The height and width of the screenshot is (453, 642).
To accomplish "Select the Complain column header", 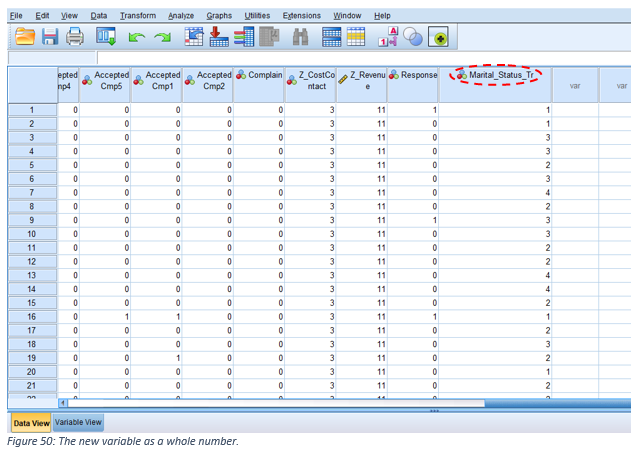I will coord(260,75).
